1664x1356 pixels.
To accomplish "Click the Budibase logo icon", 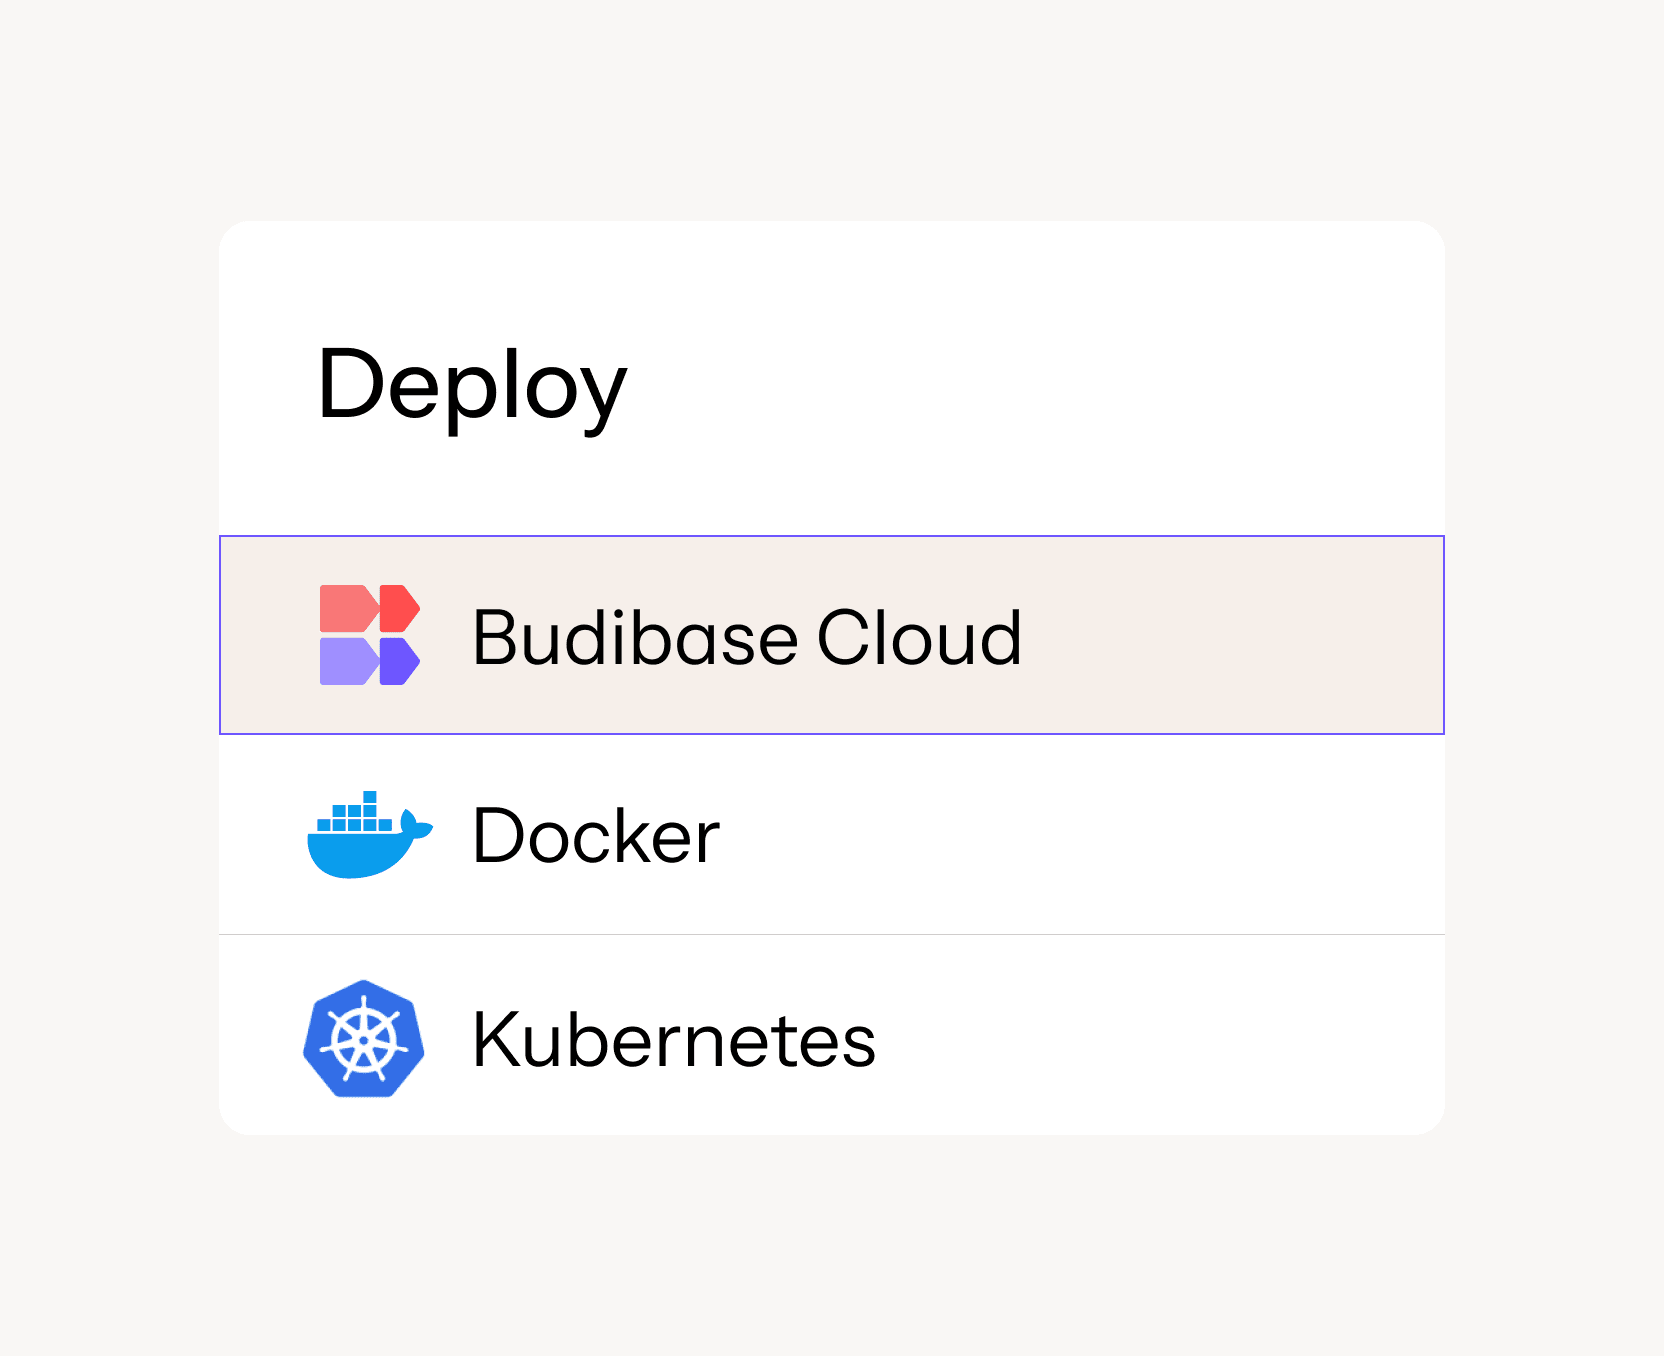I will [x=369, y=635].
